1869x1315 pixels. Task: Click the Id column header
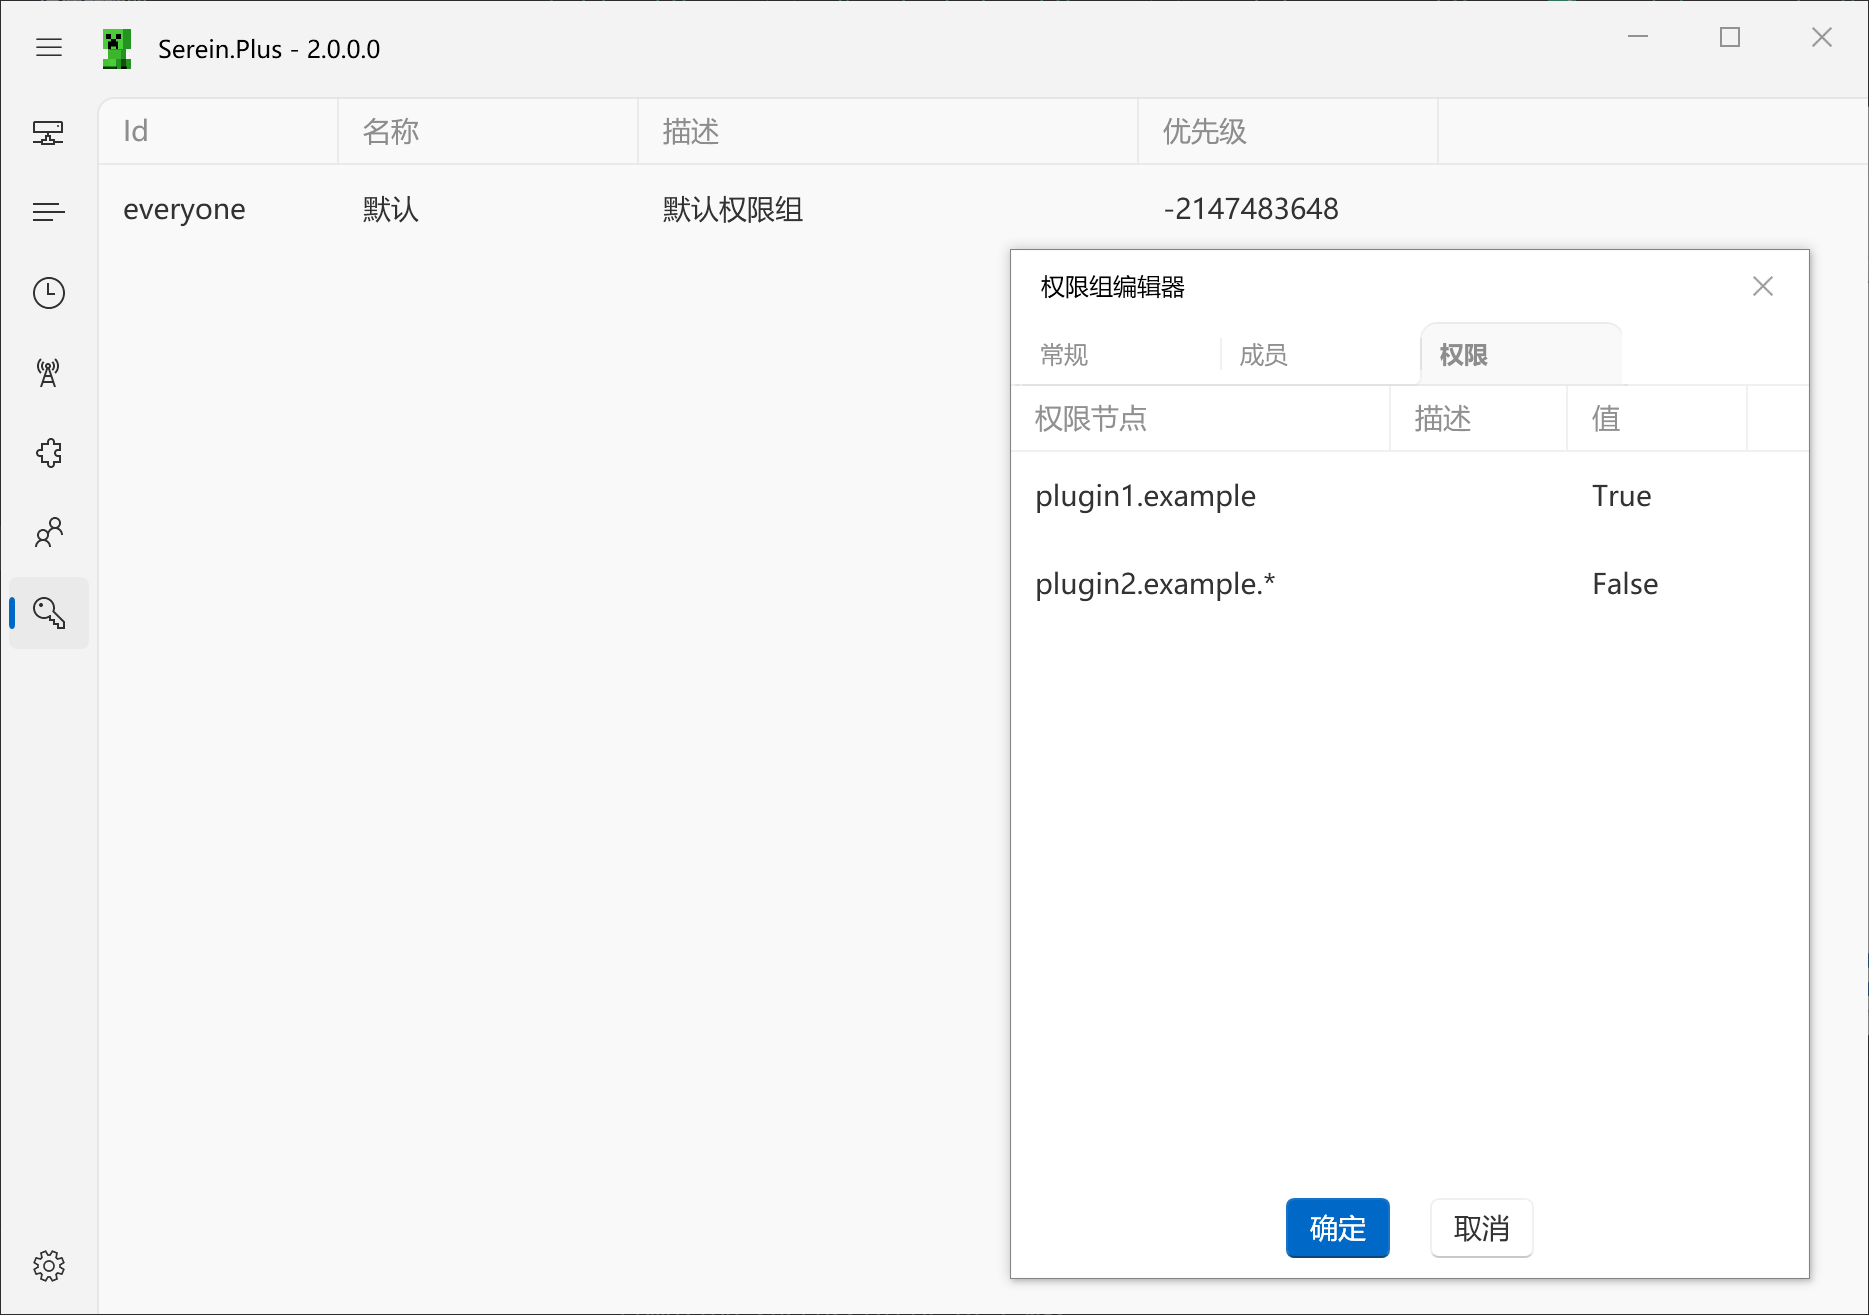tap(218, 131)
